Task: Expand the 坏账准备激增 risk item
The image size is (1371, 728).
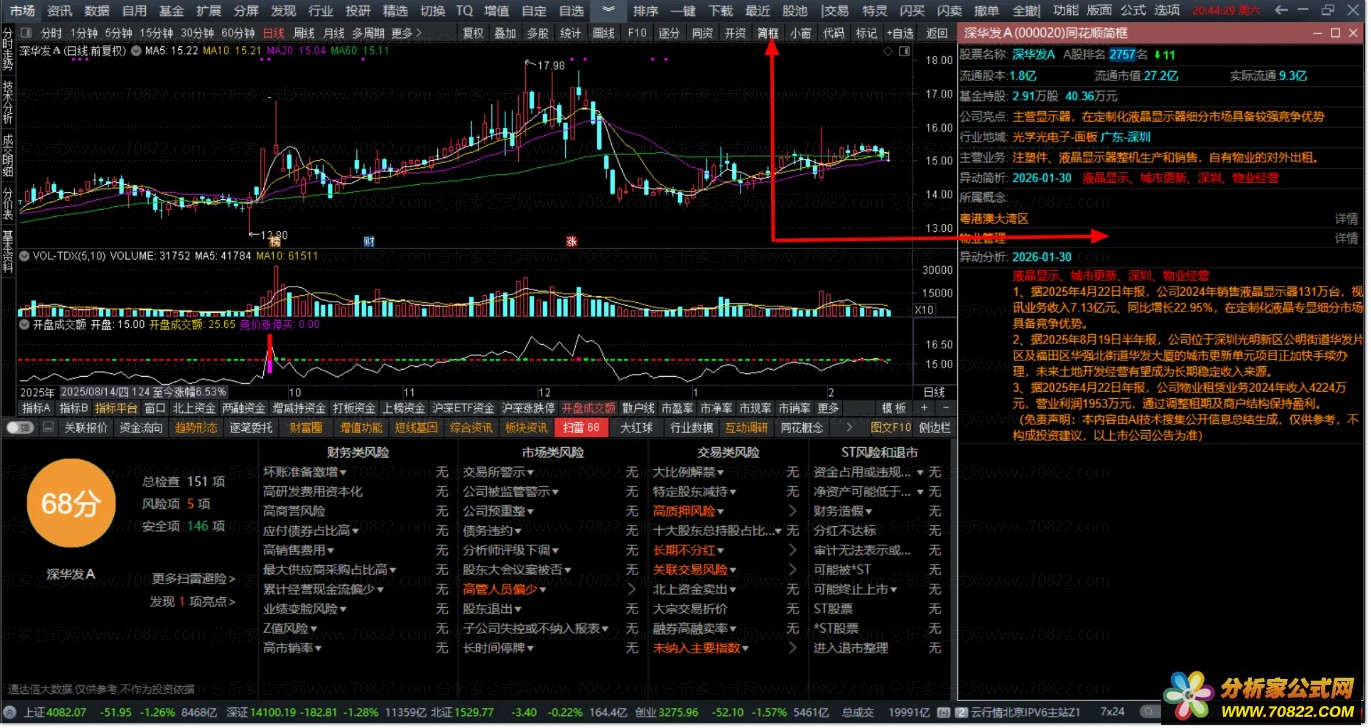Action: pyautogui.click(x=305, y=472)
